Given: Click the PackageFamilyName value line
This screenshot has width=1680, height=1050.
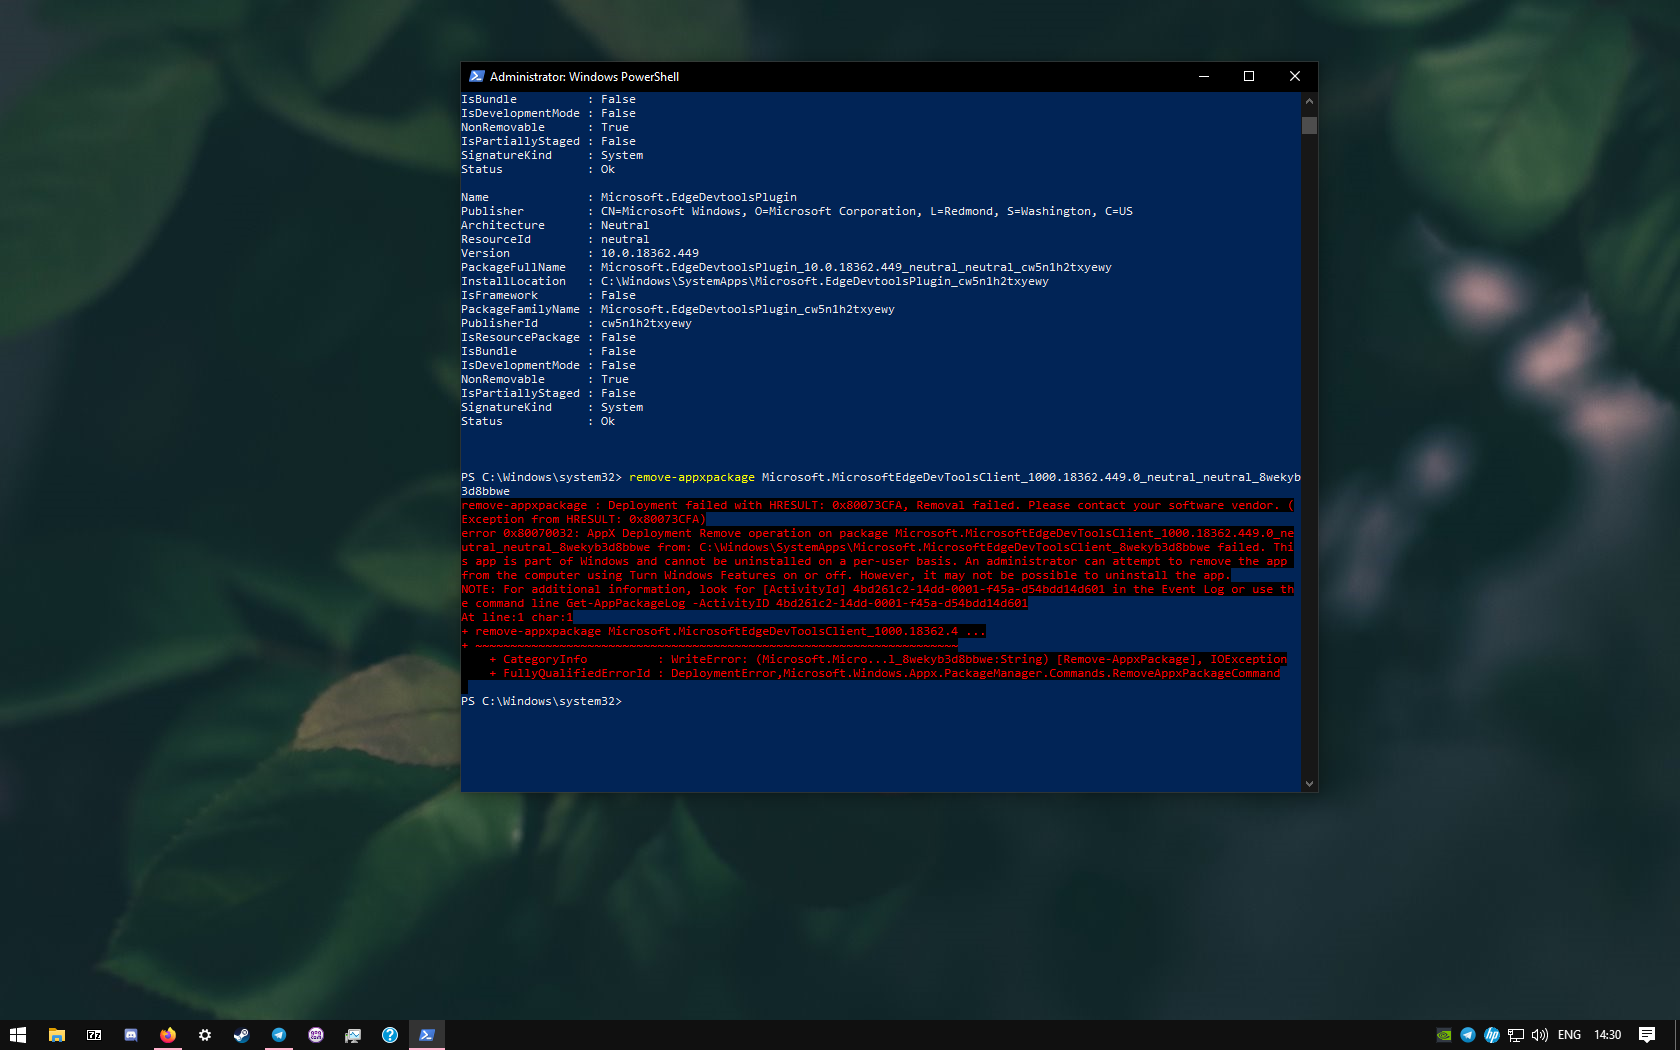Looking at the screenshot, I should (748, 310).
